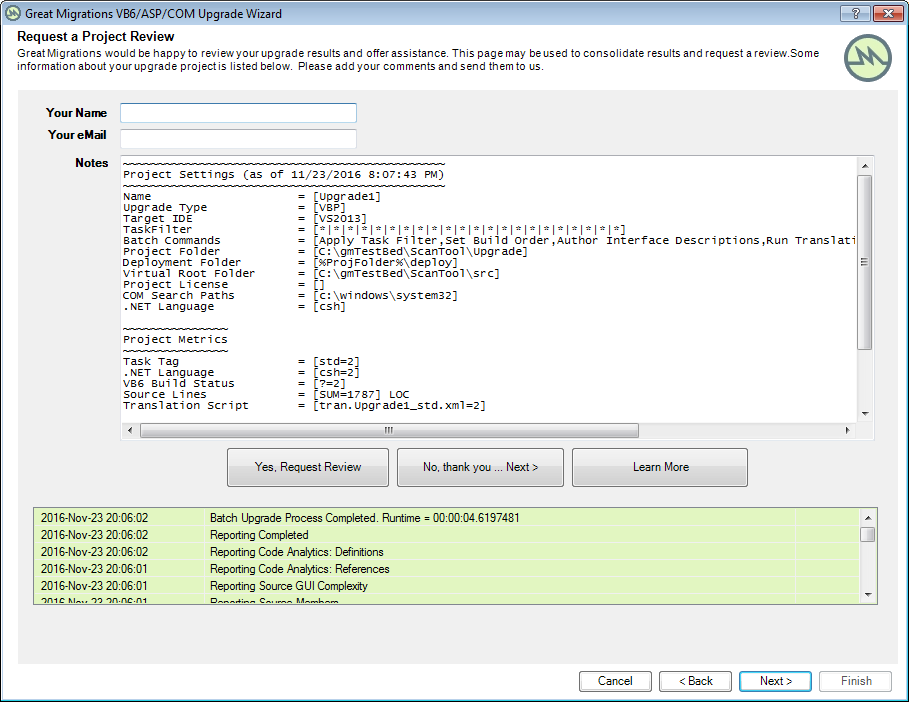Click the Great Migrations logo icon
This screenshot has height=702, width=909.
click(x=866, y=59)
